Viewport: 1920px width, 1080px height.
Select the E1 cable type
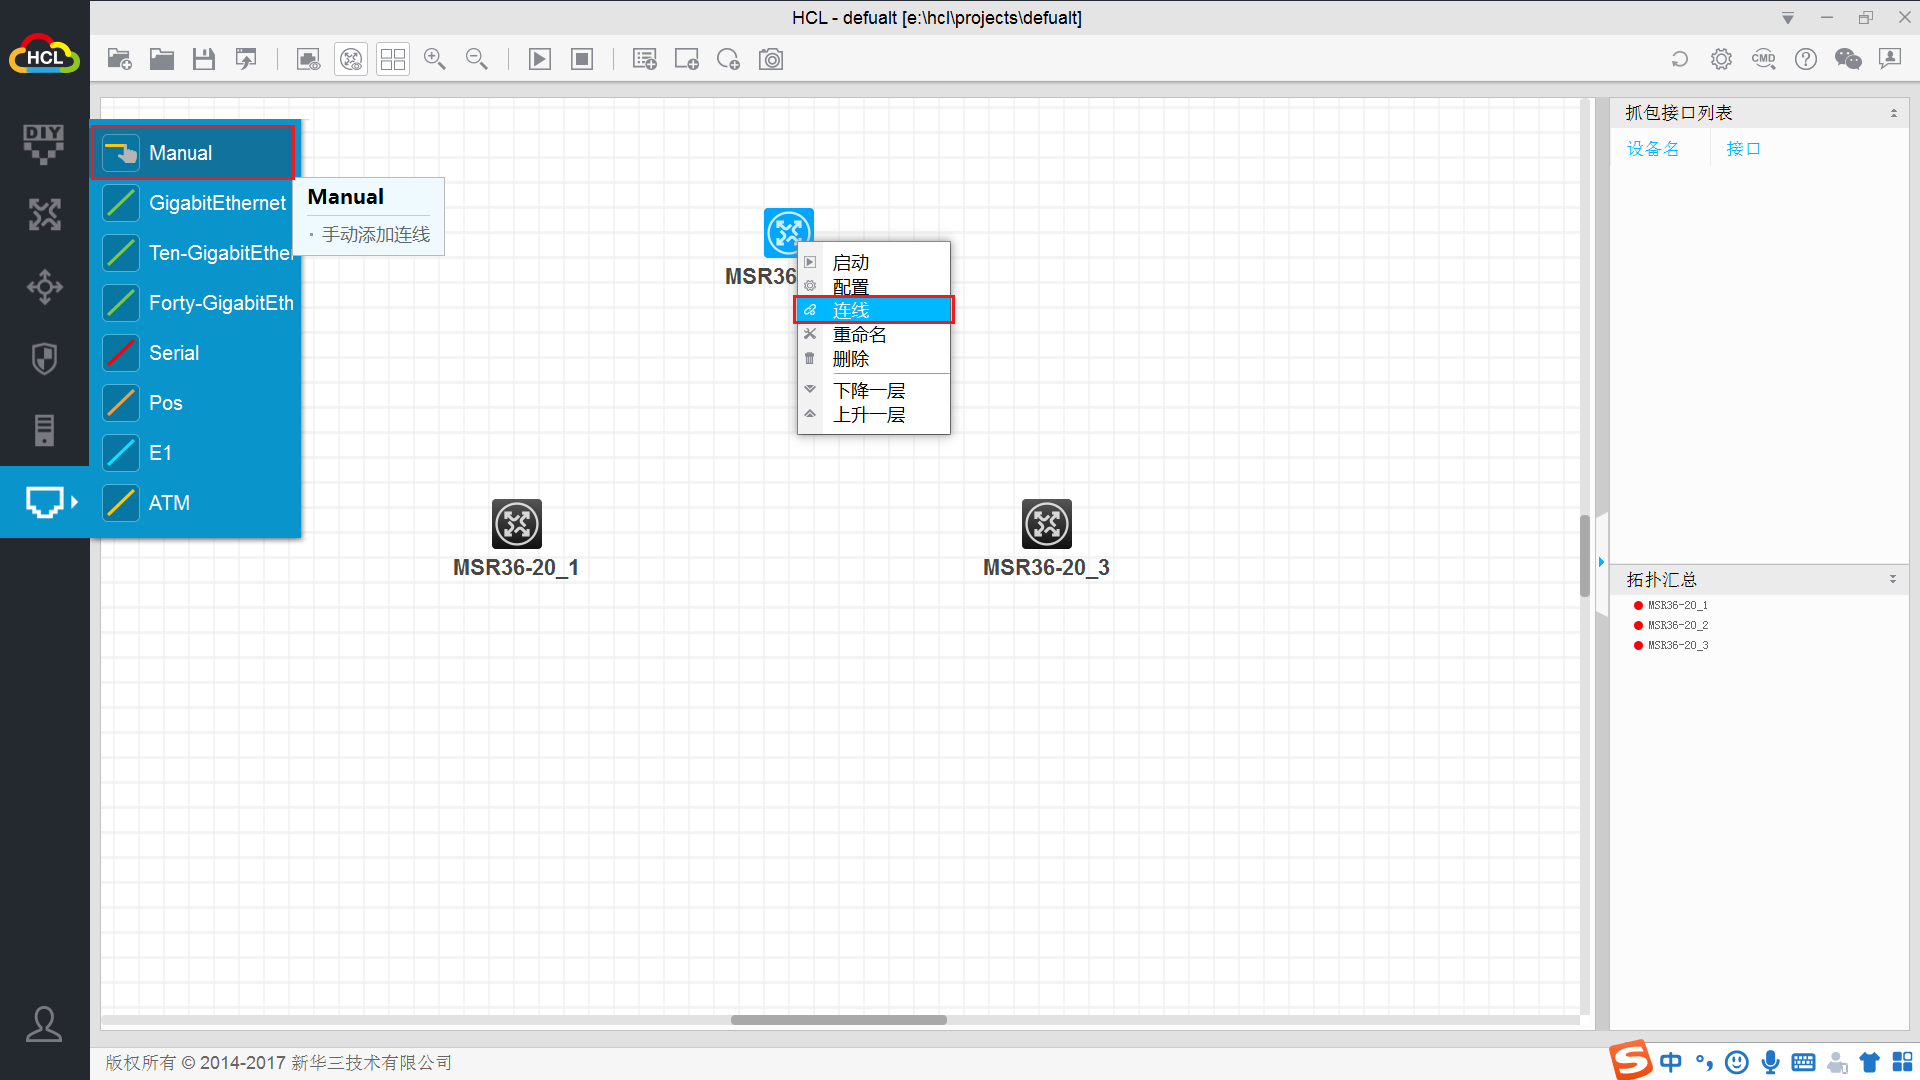coord(196,453)
